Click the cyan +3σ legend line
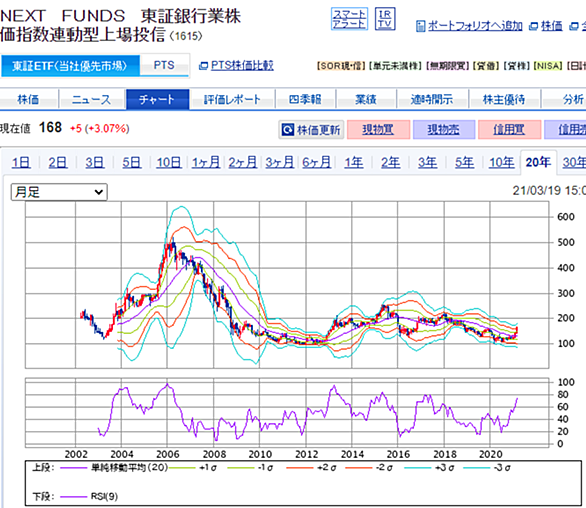This screenshot has width=586, height=508. point(418,468)
